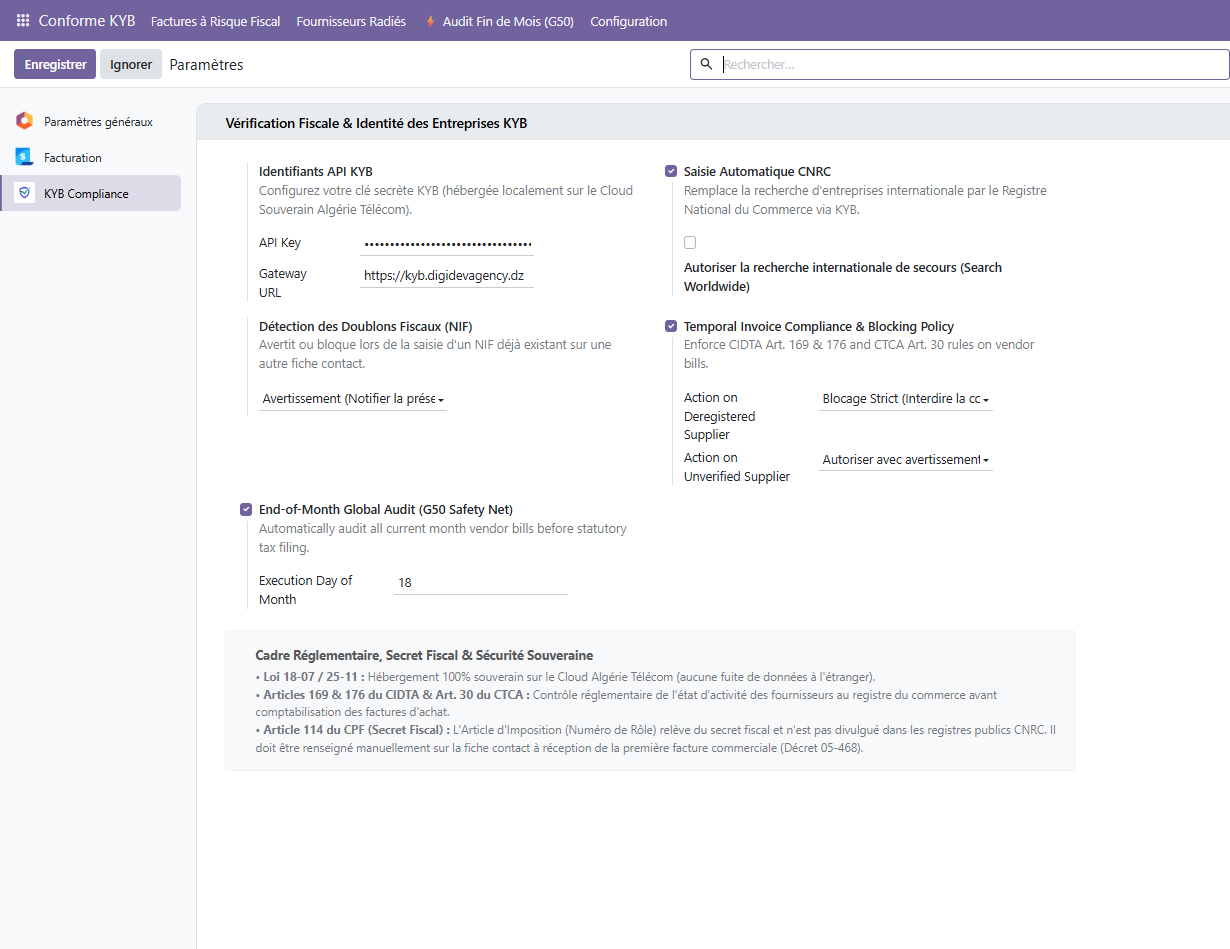Click the Paramètres breadcrumb title
This screenshot has width=1230, height=949.
206,64
